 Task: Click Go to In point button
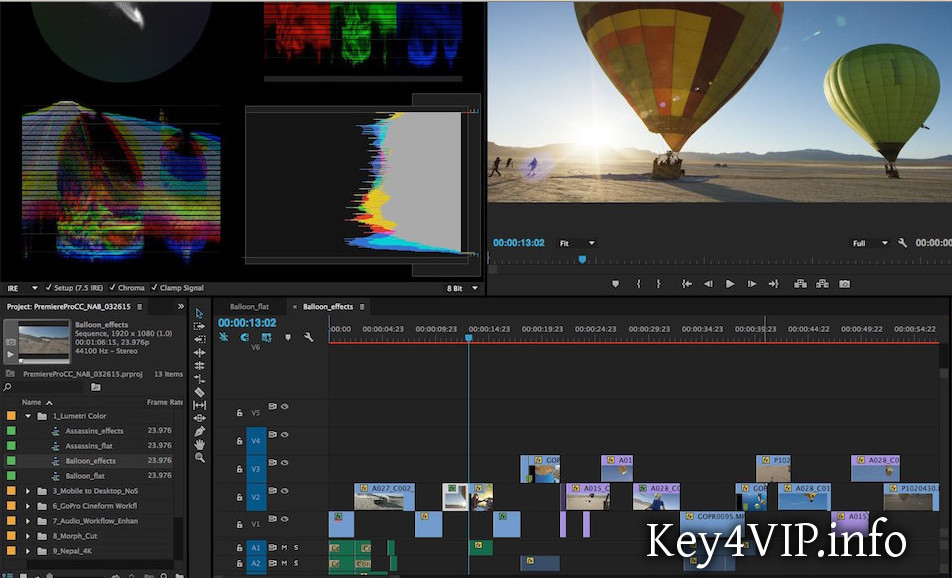pos(686,284)
